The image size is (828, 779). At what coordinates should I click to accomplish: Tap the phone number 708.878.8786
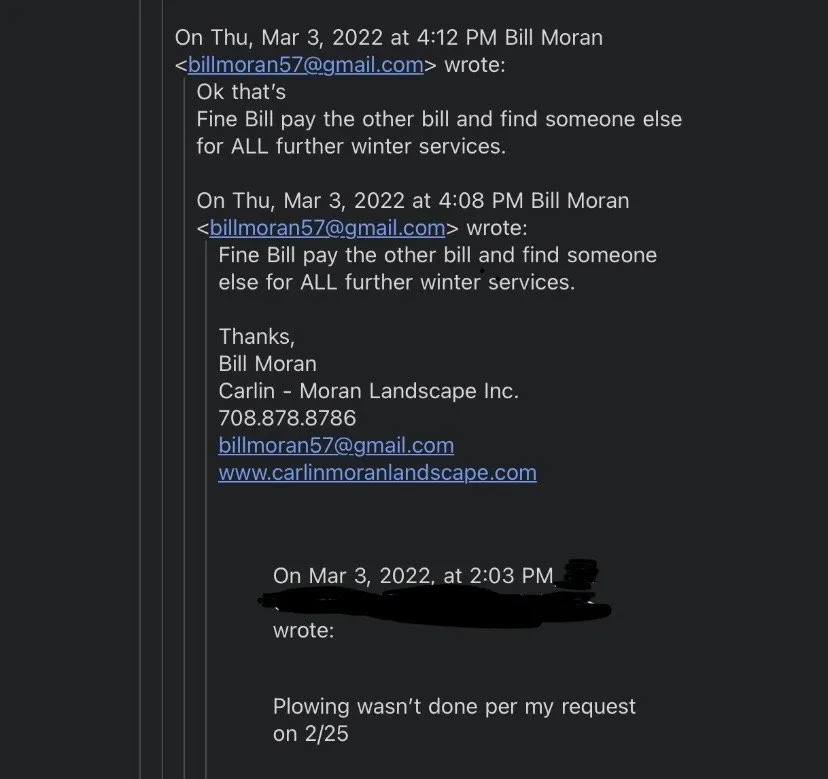point(287,418)
